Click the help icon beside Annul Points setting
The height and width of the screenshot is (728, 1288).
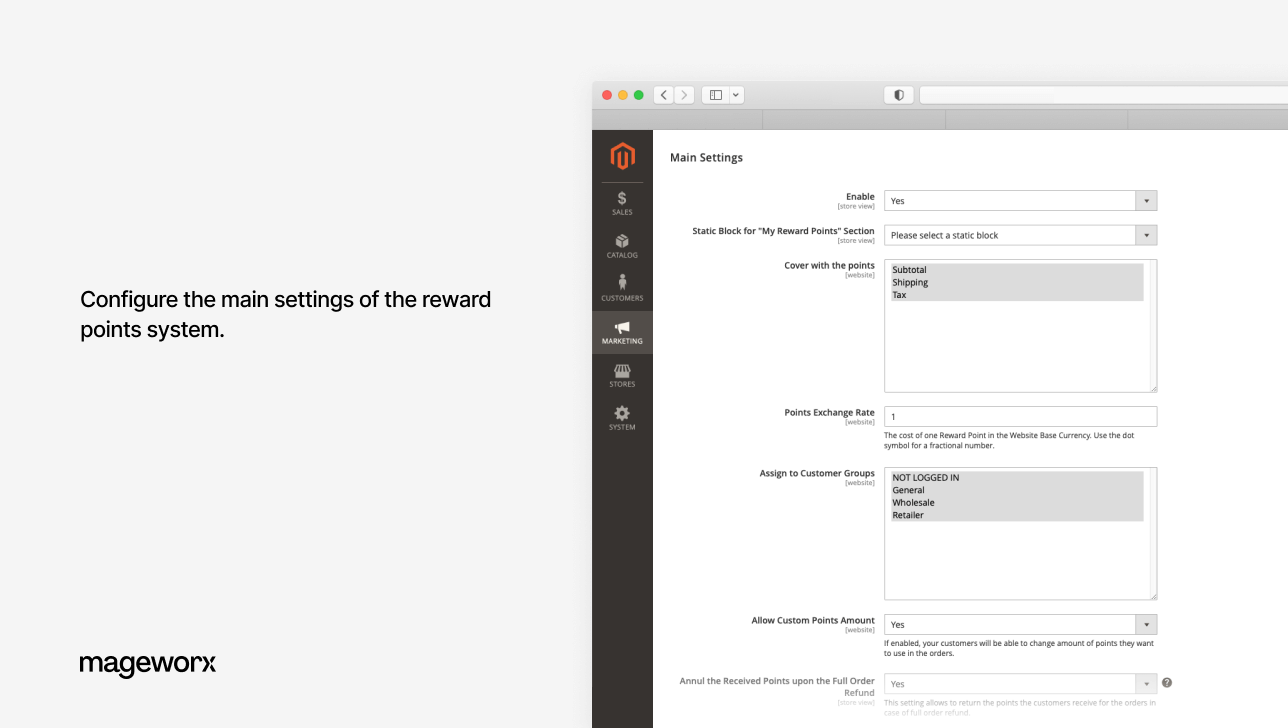pyautogui.click(x=1166, y=682)
